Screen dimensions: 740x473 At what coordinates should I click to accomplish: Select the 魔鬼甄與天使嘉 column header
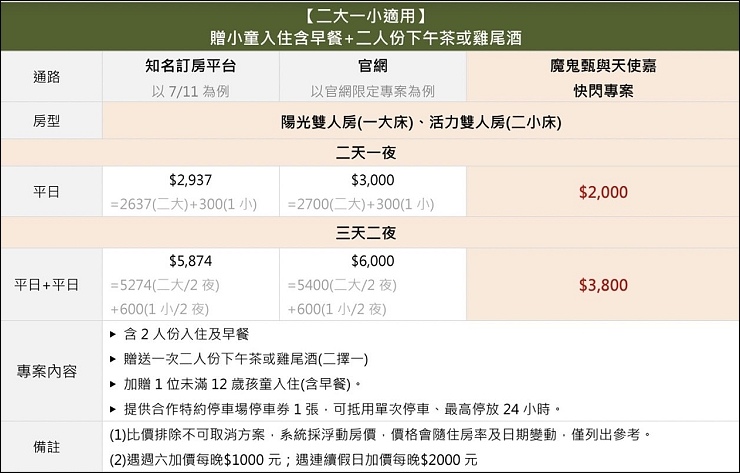[601, 67]
